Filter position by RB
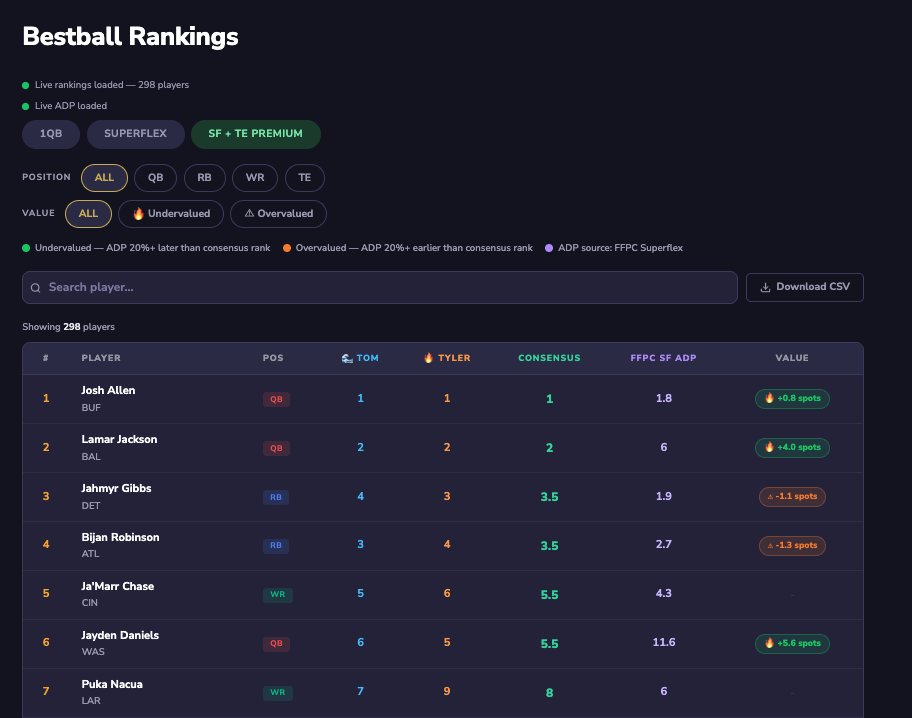The image size is (912, 718). 204,178
